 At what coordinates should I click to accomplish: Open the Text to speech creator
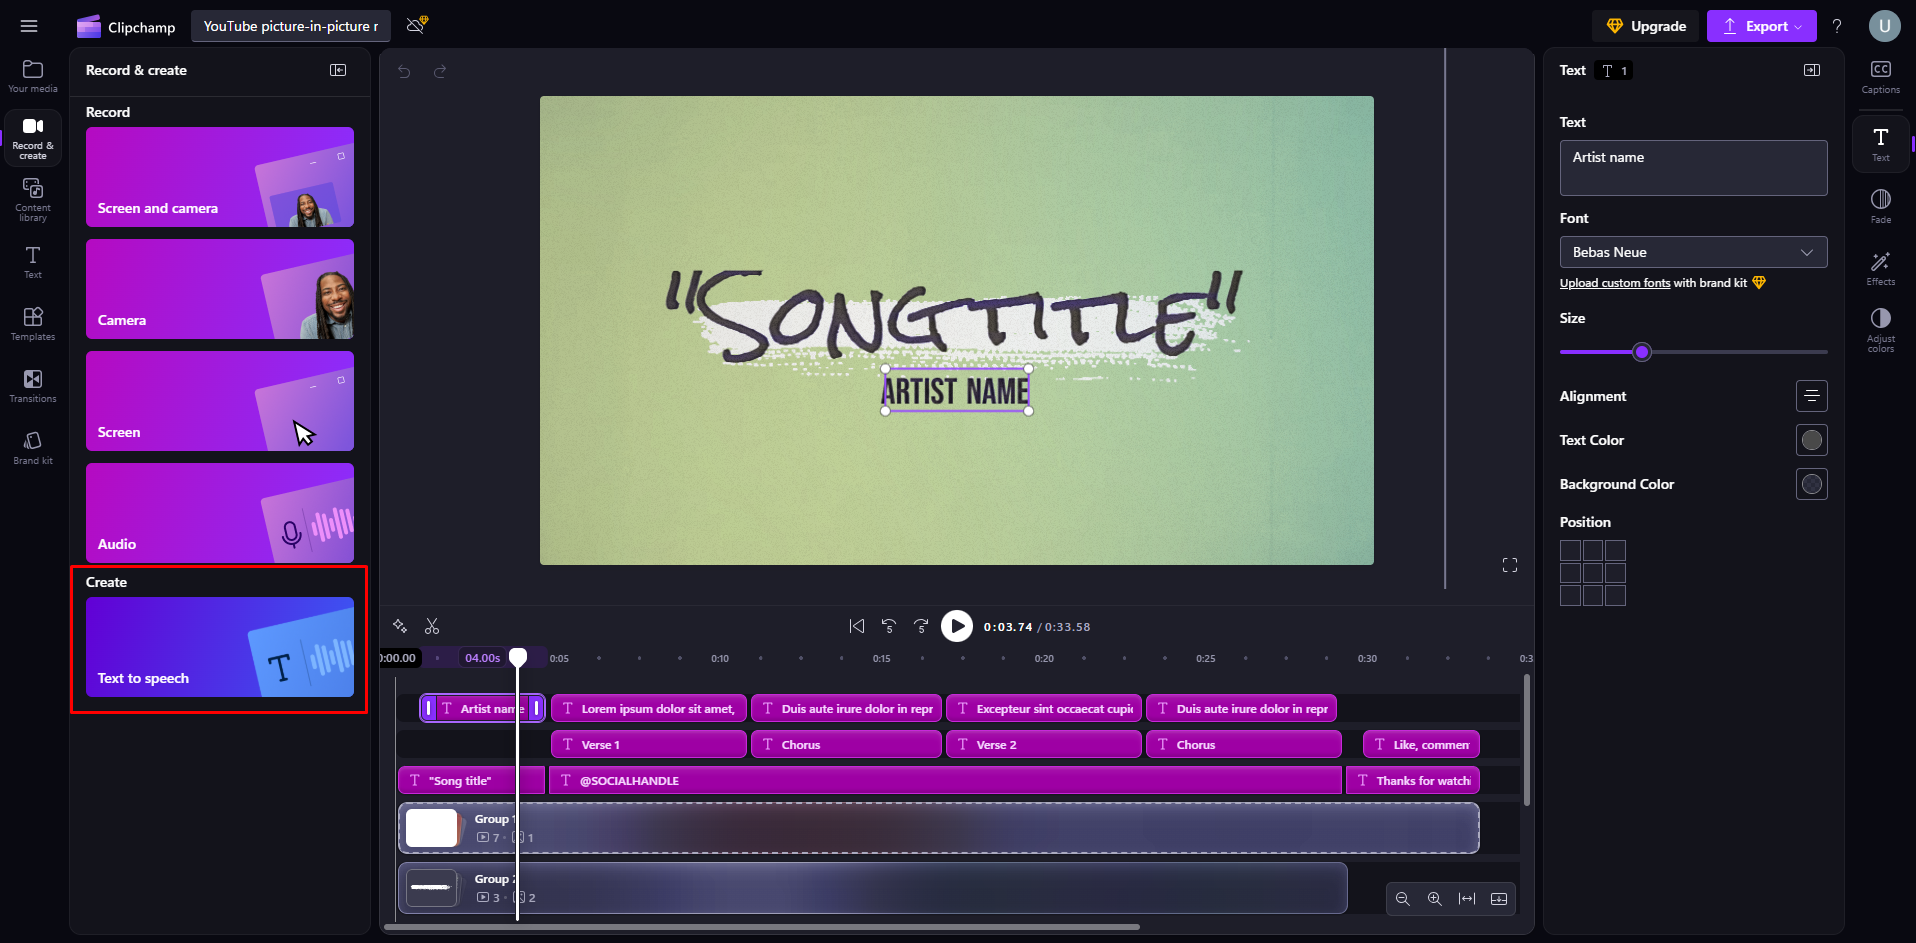tap(220, 647)
